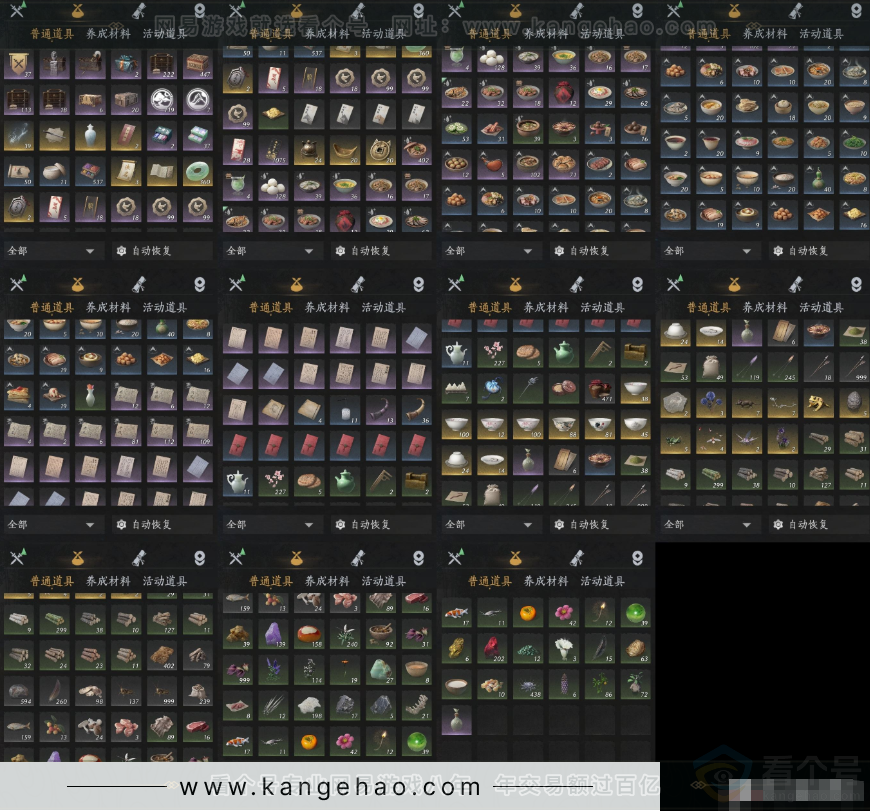Image resolution: width=870 pixels, height=811 pixels.
Task: Click 自动恢复 in the gold ingot panel
Action: click(x=381, y=251)
